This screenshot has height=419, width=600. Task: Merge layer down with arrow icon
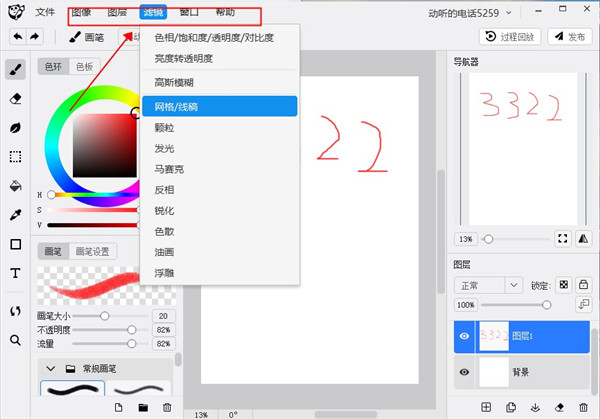click(535, 407)
